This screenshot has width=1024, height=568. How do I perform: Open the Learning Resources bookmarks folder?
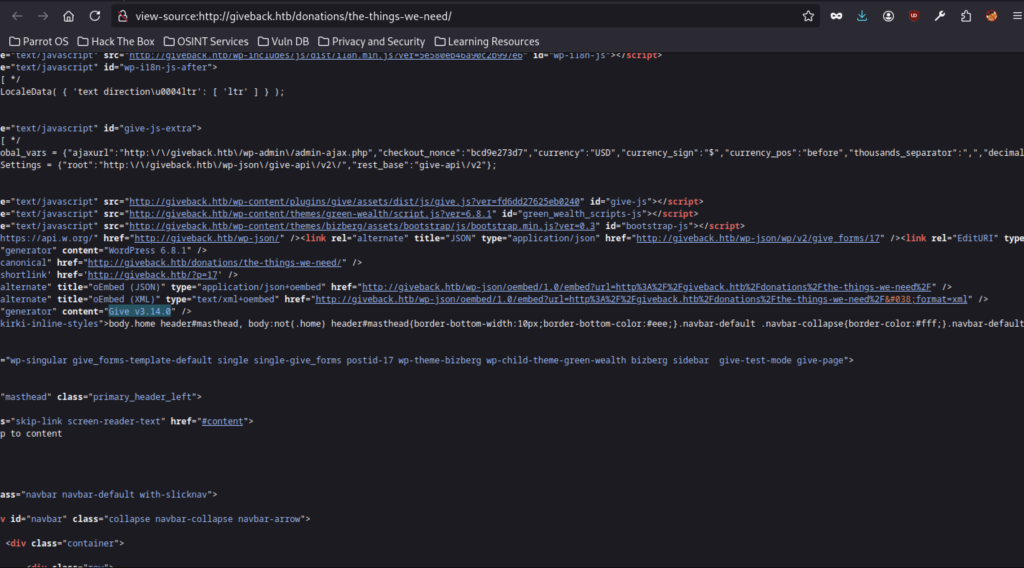tap(486, 41)
